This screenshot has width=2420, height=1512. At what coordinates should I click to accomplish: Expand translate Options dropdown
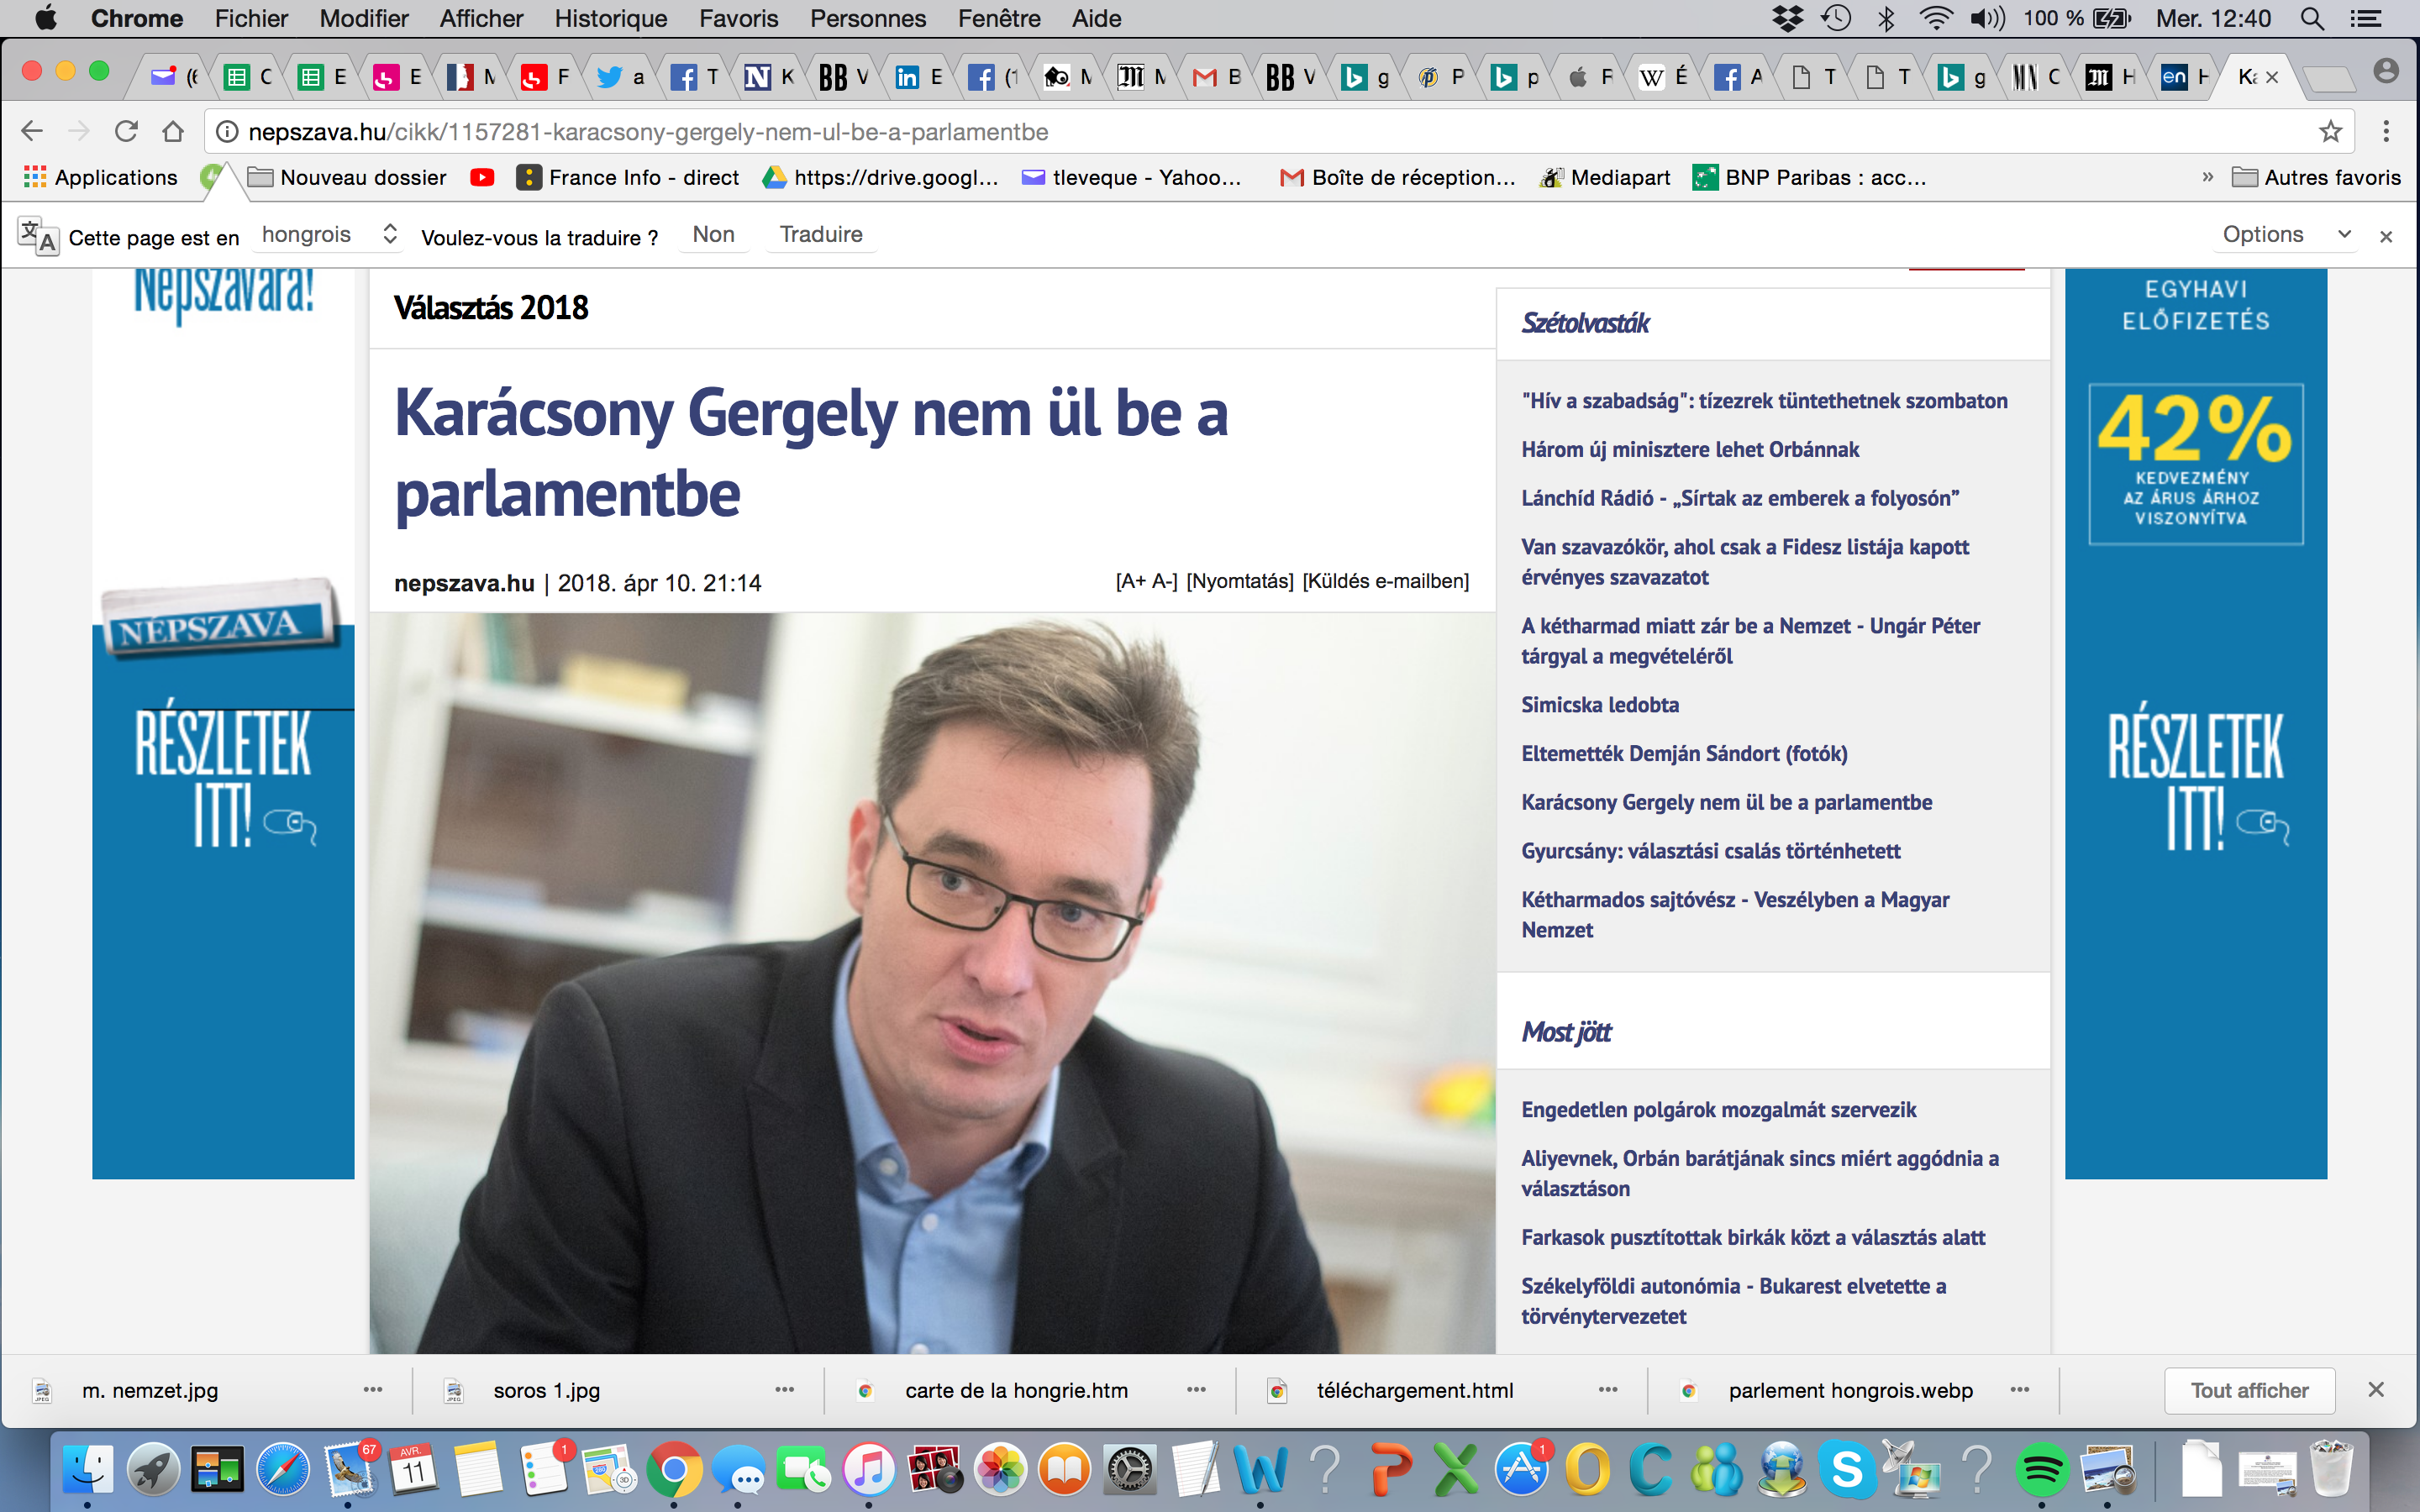pyautogui.click(x=2285, y=234)
